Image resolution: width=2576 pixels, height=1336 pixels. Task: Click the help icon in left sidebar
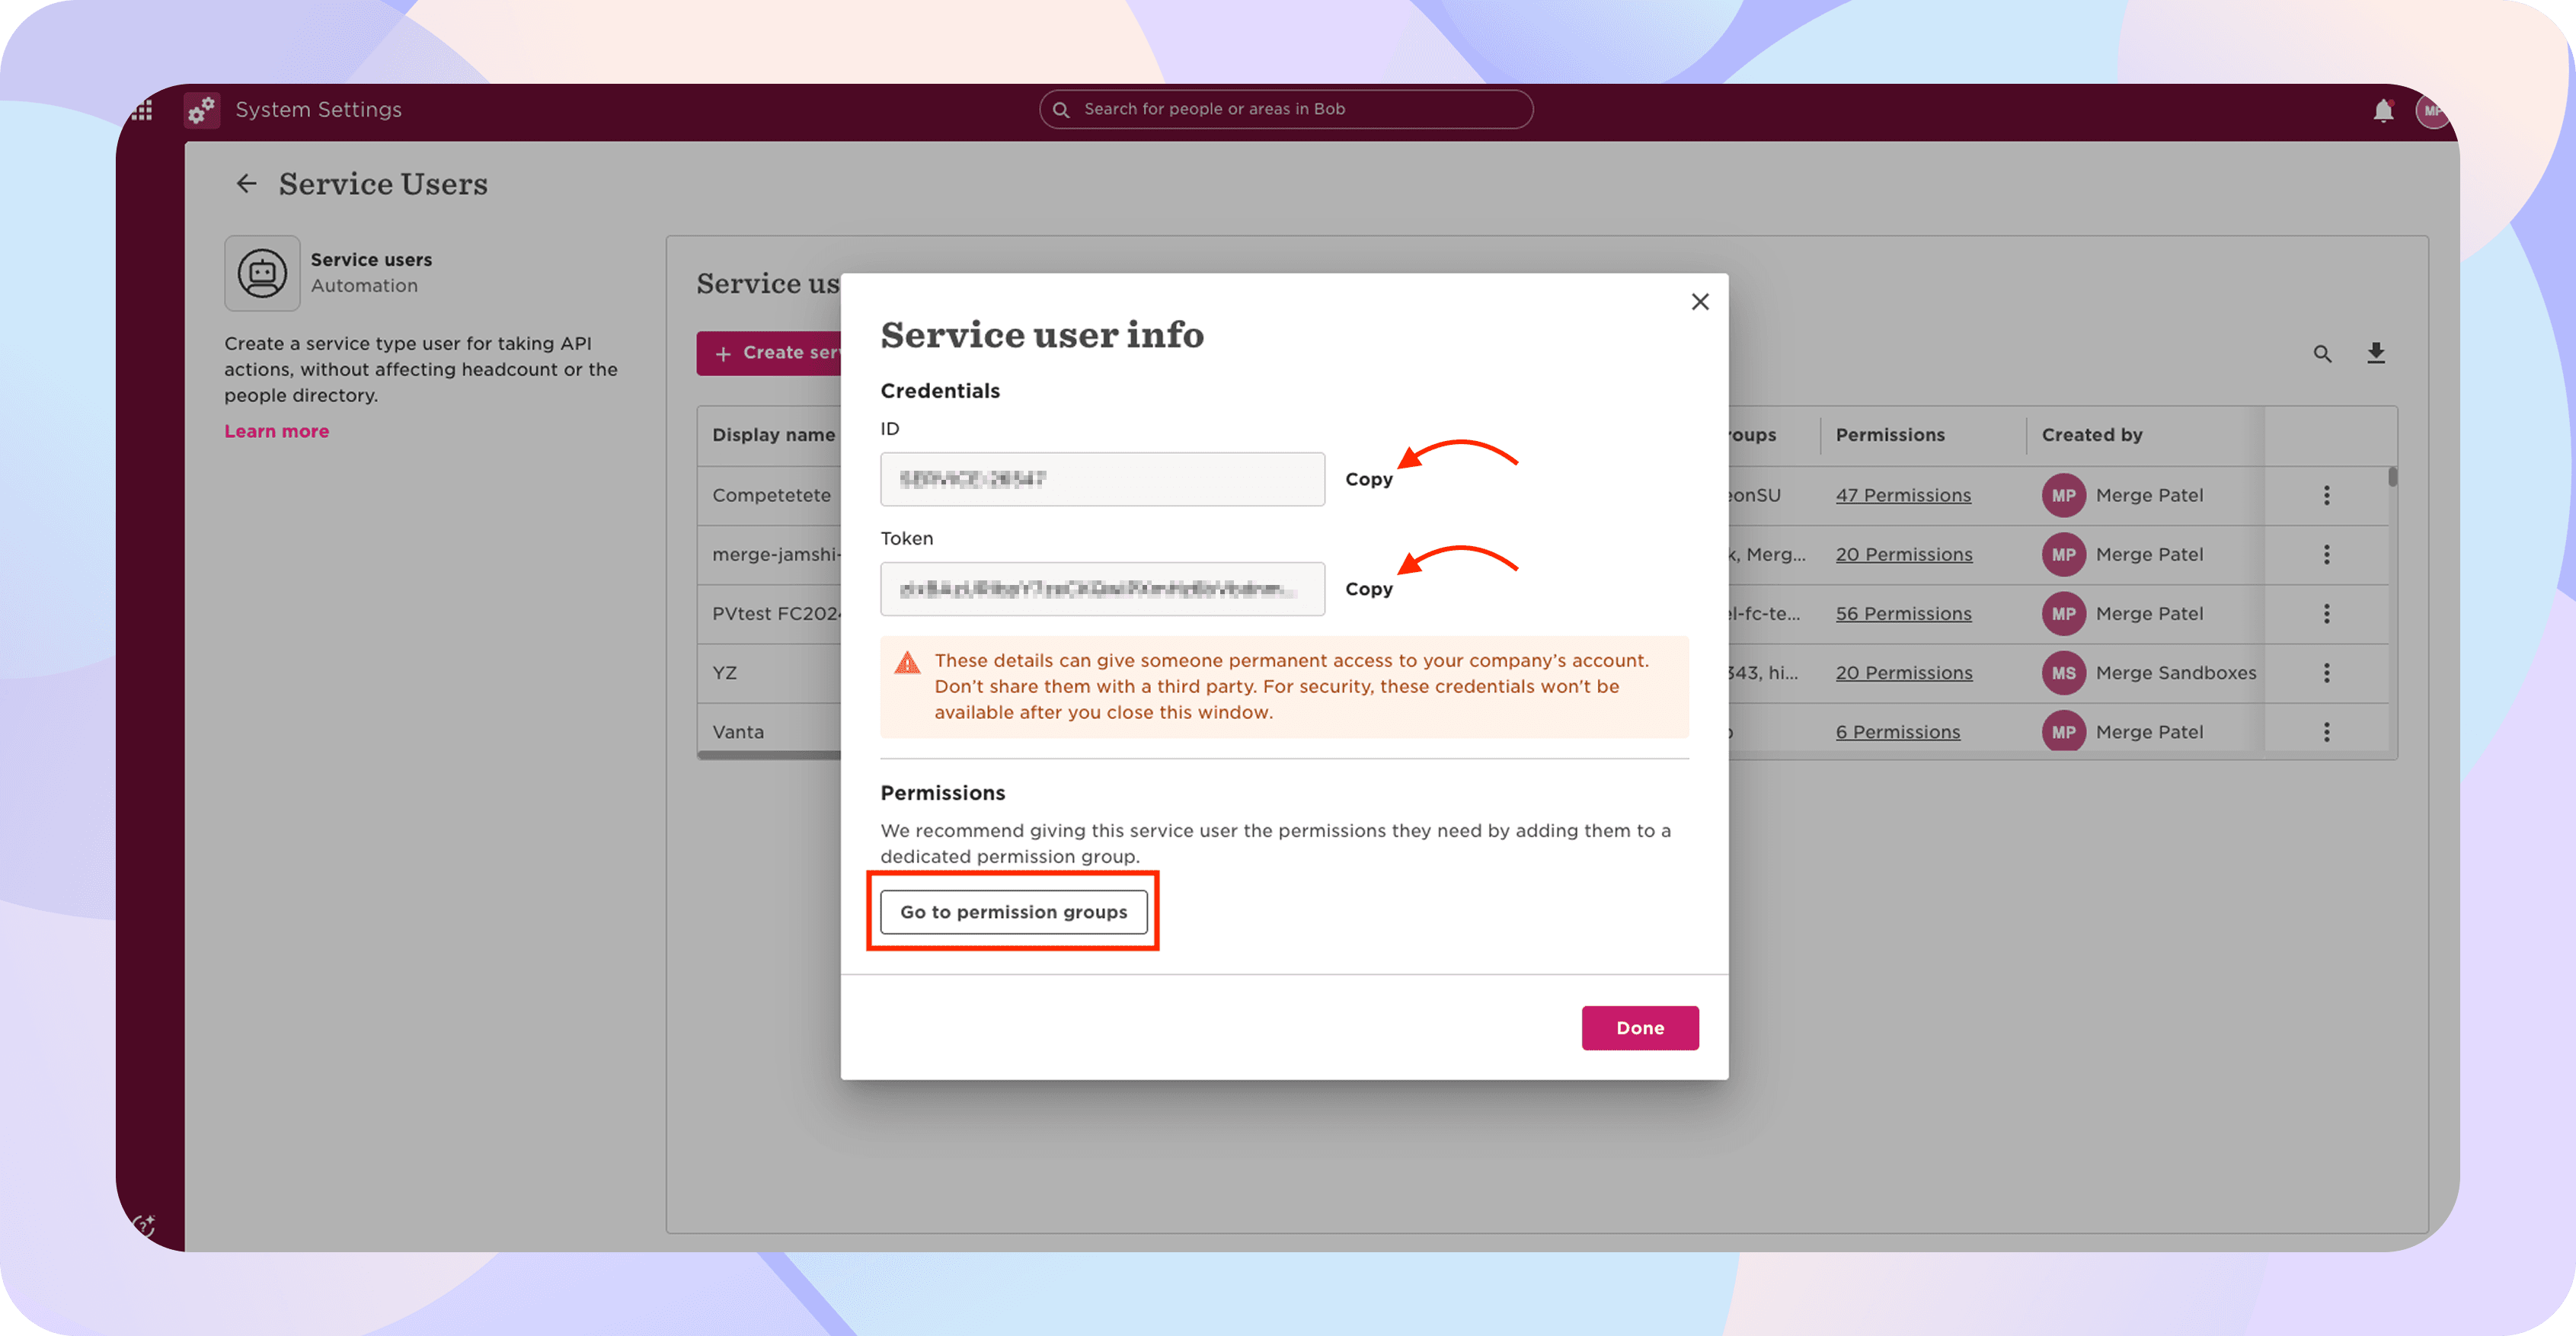pos(144,1225)
